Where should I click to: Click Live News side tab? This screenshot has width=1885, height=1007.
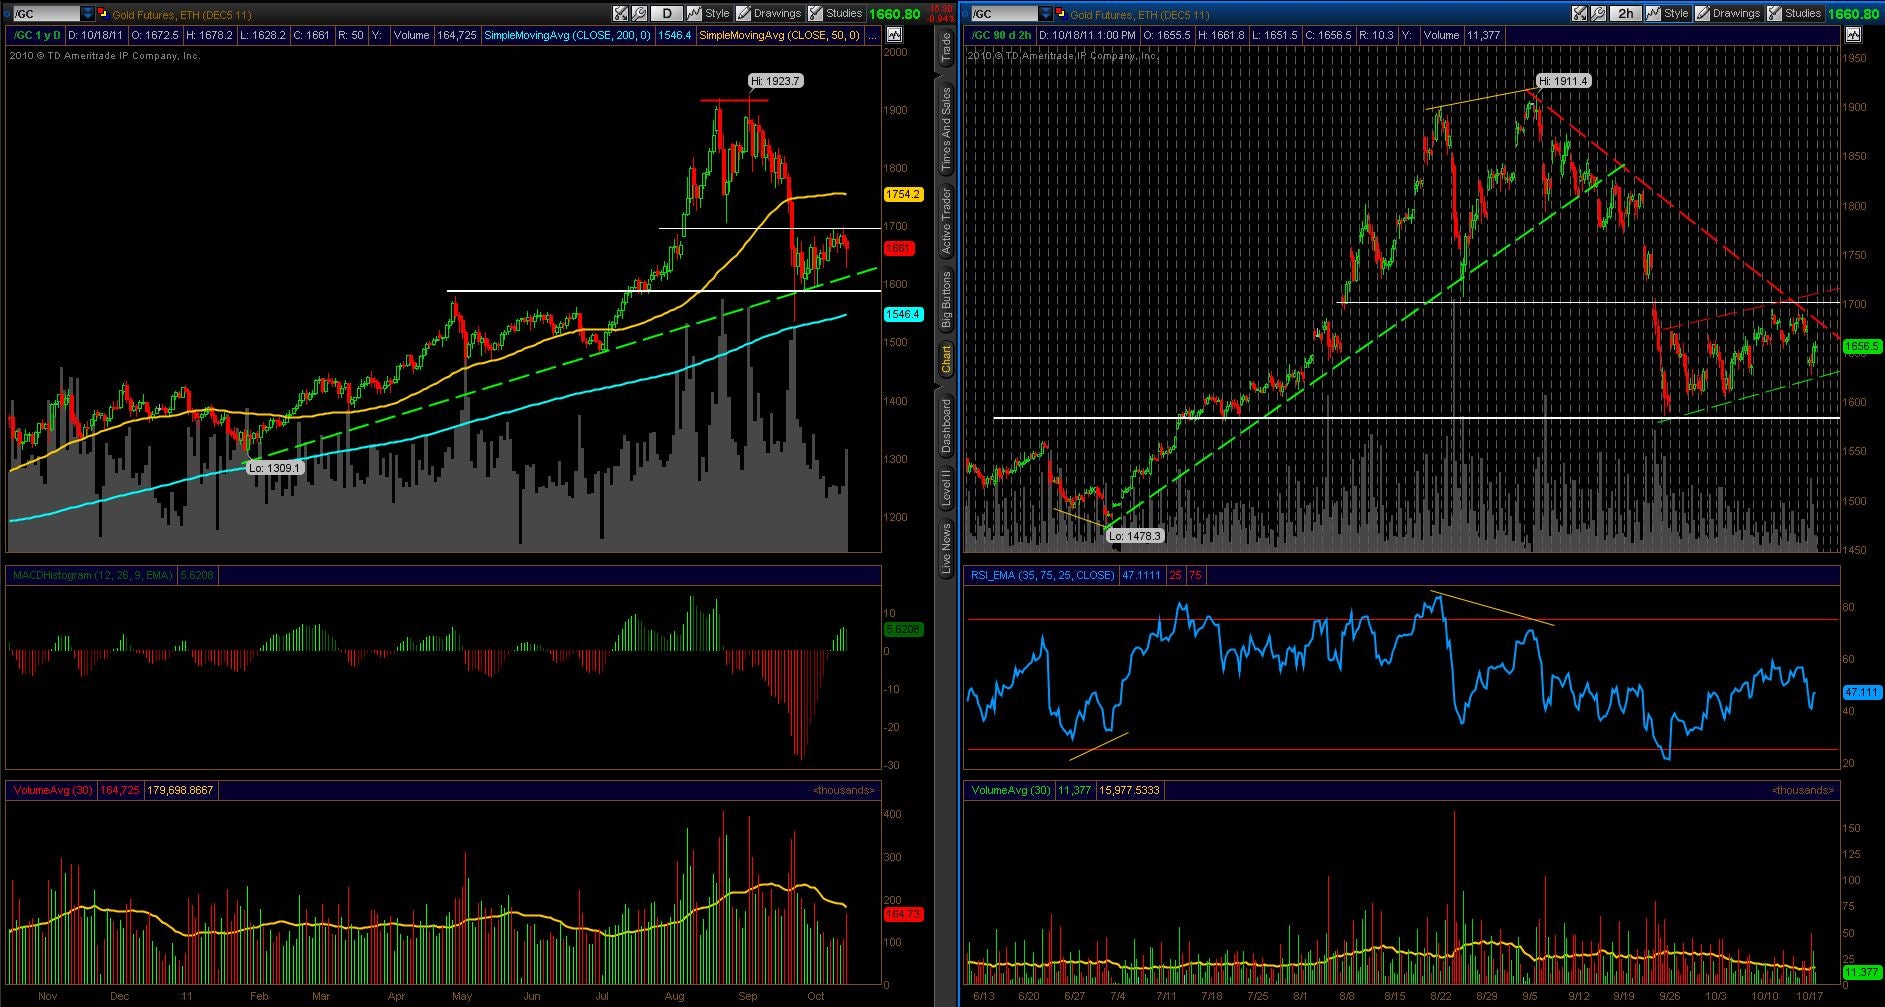945,549
